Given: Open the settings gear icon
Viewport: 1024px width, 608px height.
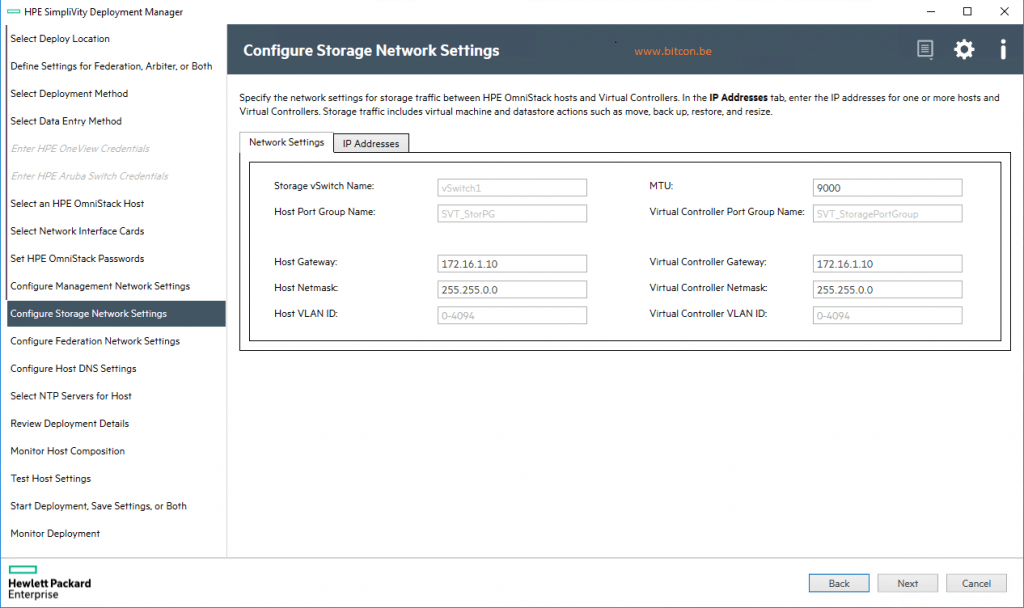Looking at the screenshot, I should [963, 50].
